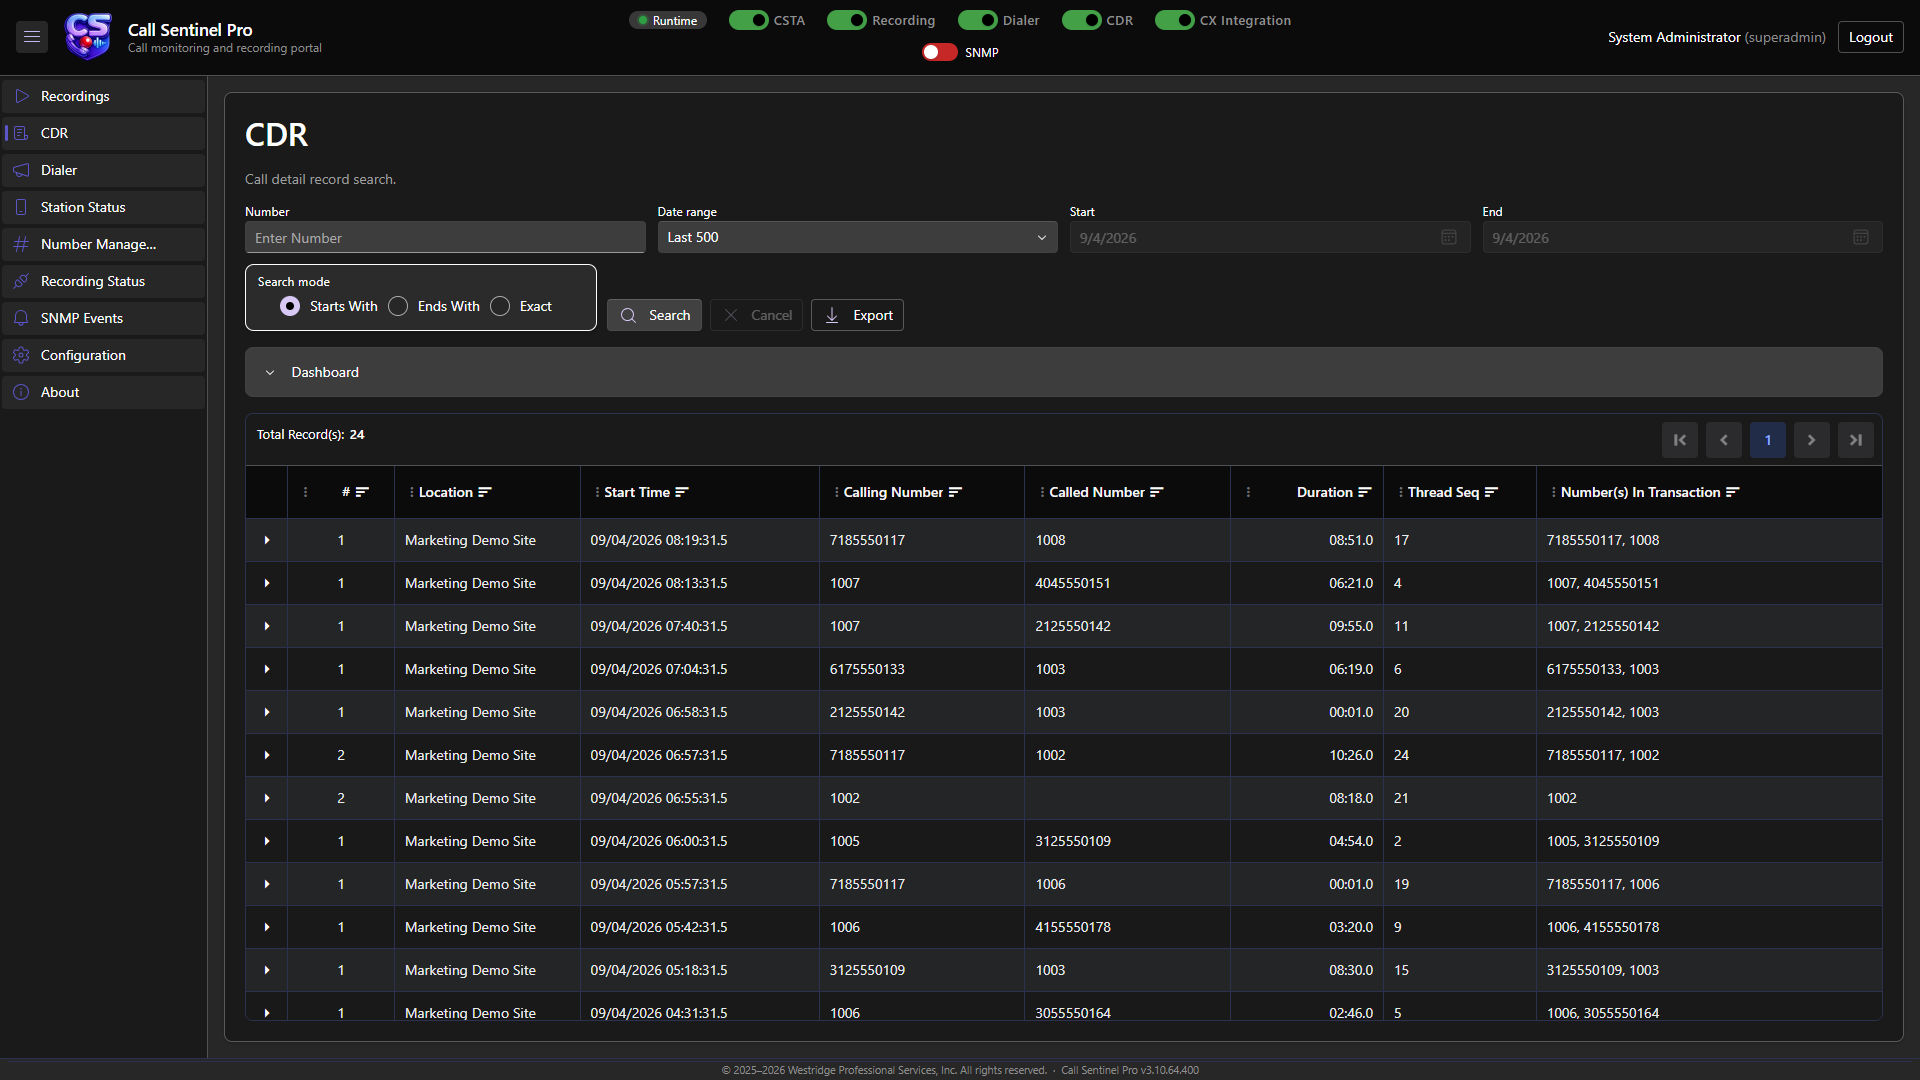Jump to the last page of records

(x=1856, y=440)
